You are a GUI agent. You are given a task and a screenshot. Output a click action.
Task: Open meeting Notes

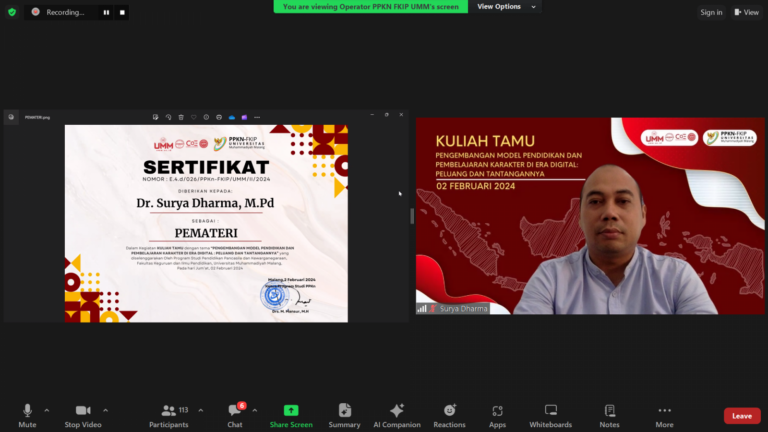(x=609, y=415)
